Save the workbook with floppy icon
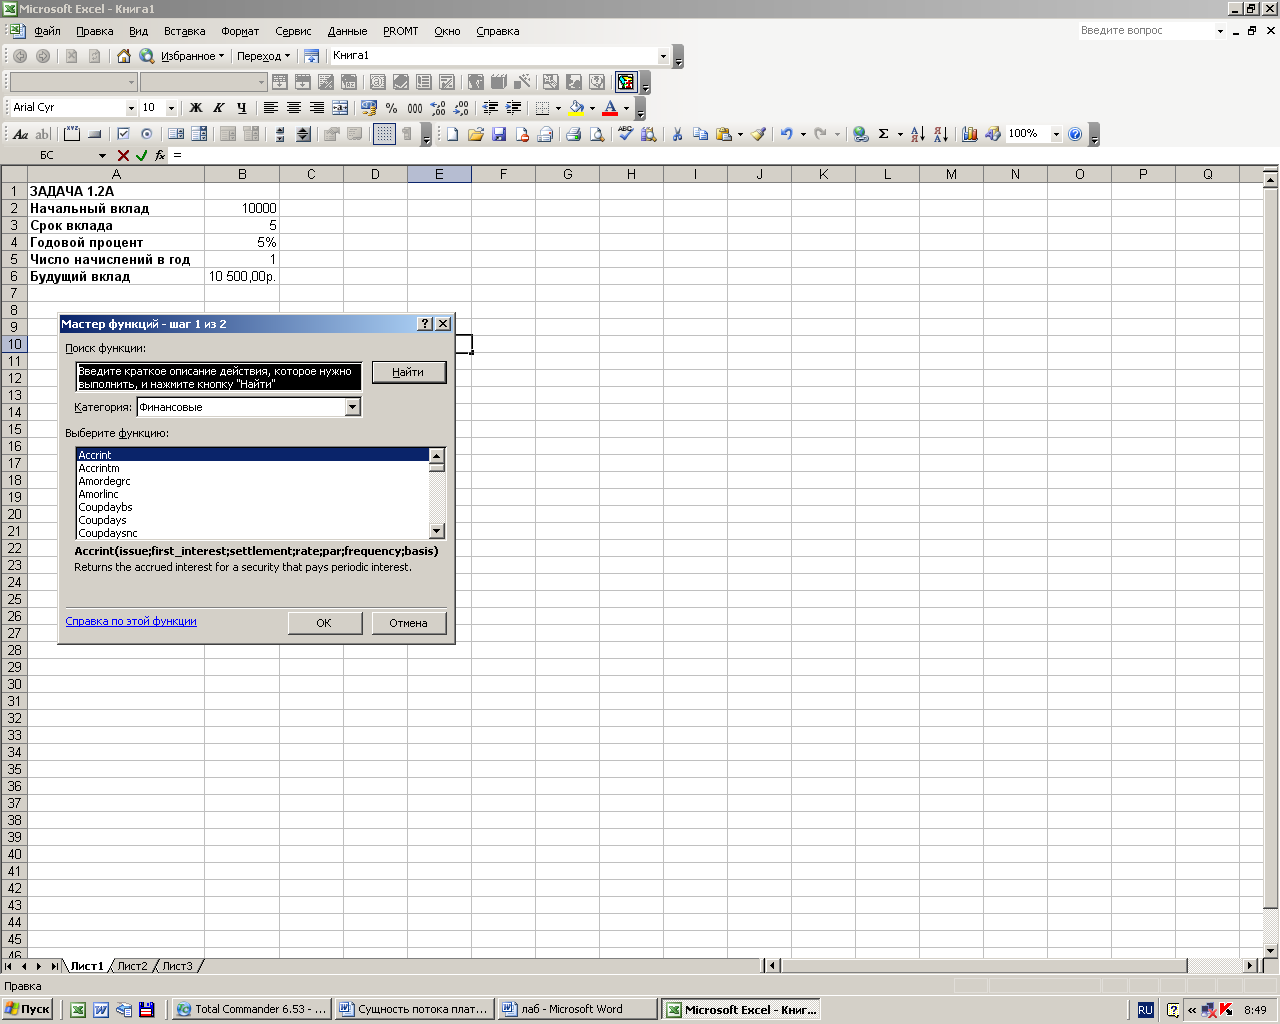 click(x=498, y=134)
